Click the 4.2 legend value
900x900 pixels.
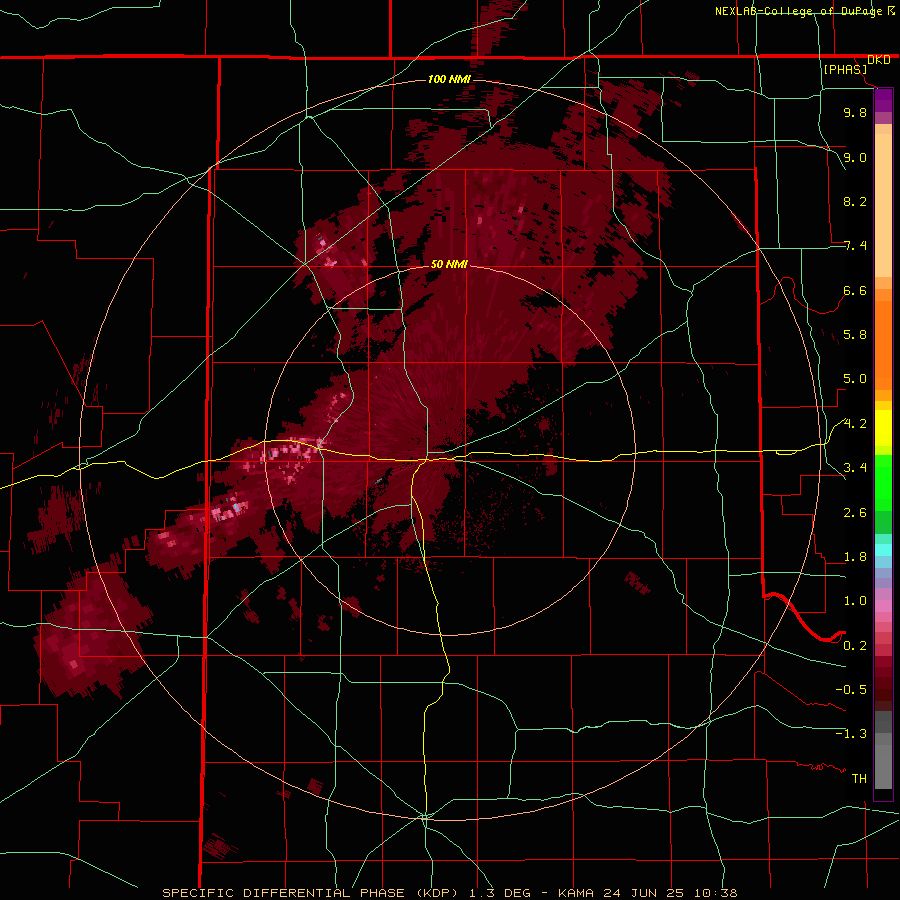pos(855,424)
